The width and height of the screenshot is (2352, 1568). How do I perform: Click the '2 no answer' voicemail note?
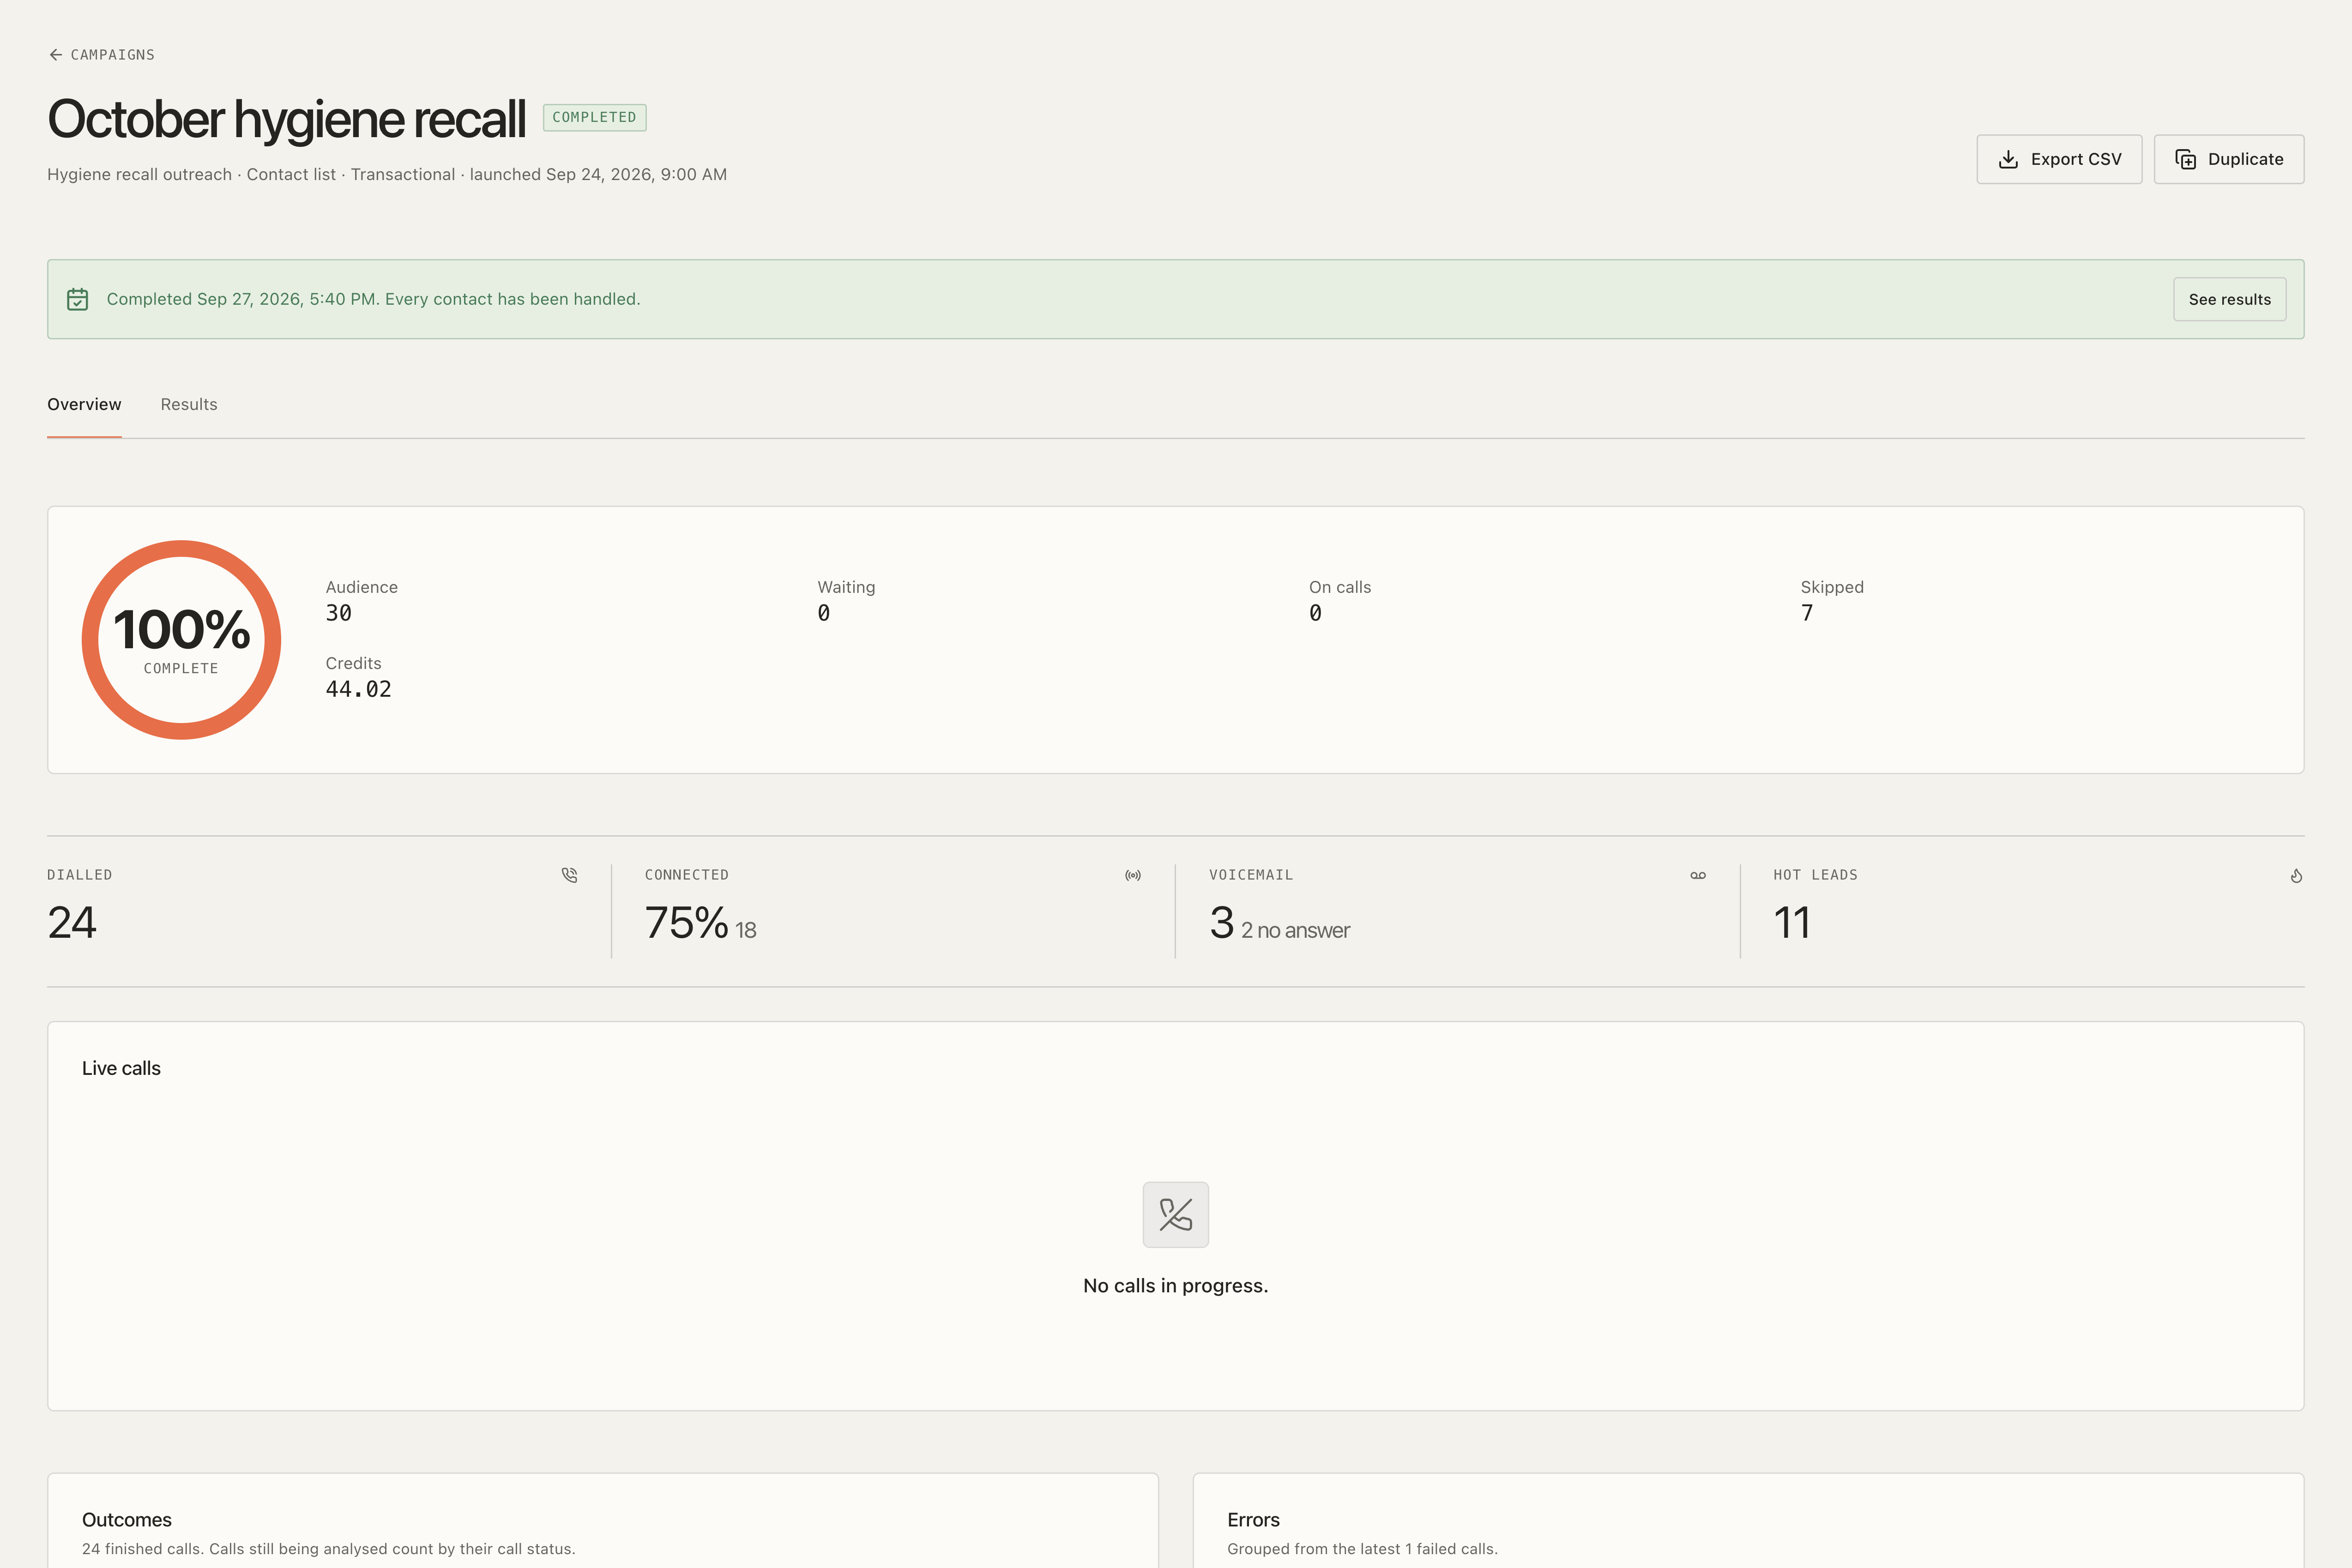point(1295,930)
